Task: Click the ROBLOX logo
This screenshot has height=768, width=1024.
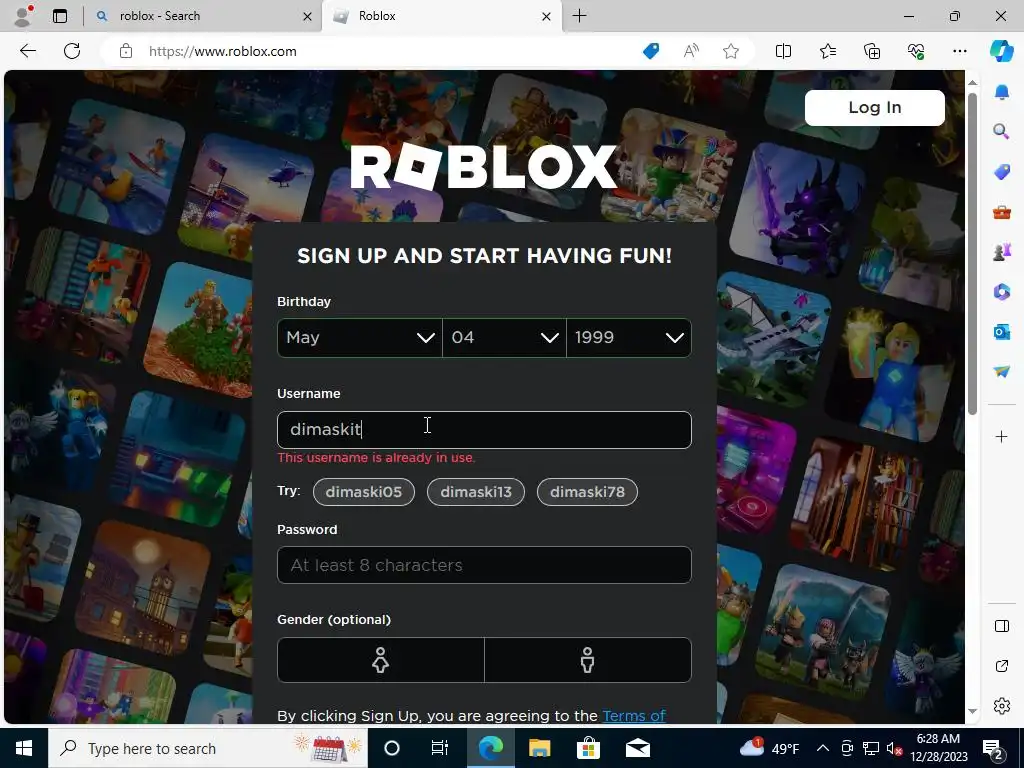Action: tap(483, 167)
